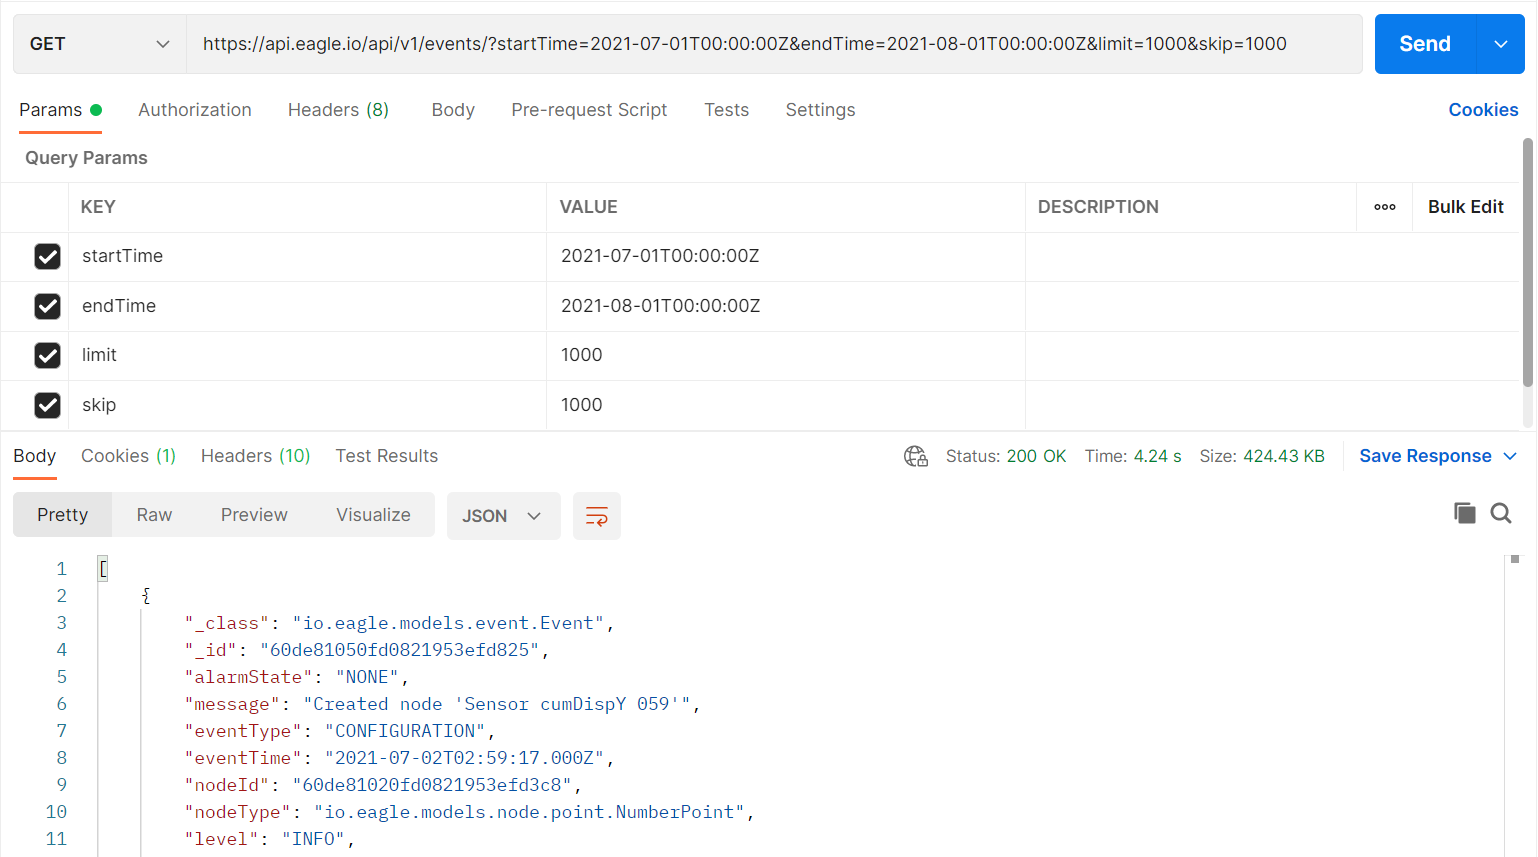This screenshot has width=1538, height=857.
Task: Open search within the response
Action: click(x=1500, y=512)
